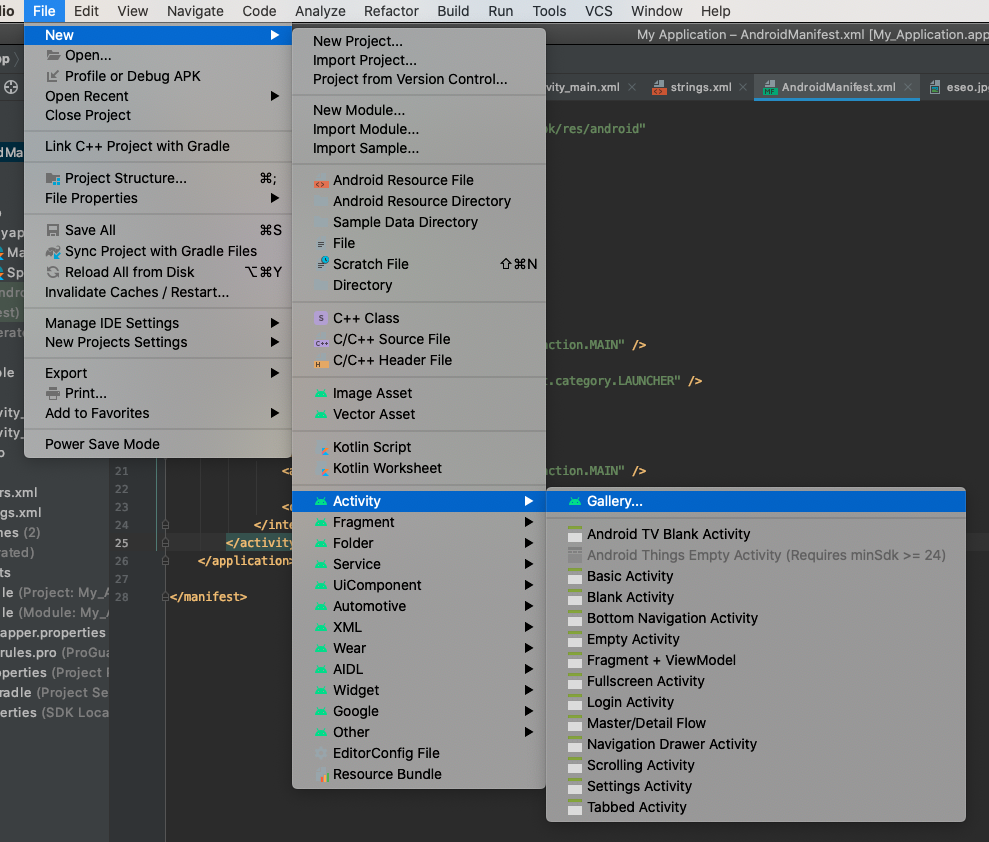Click the Android Resource File icon

point(321,181)
